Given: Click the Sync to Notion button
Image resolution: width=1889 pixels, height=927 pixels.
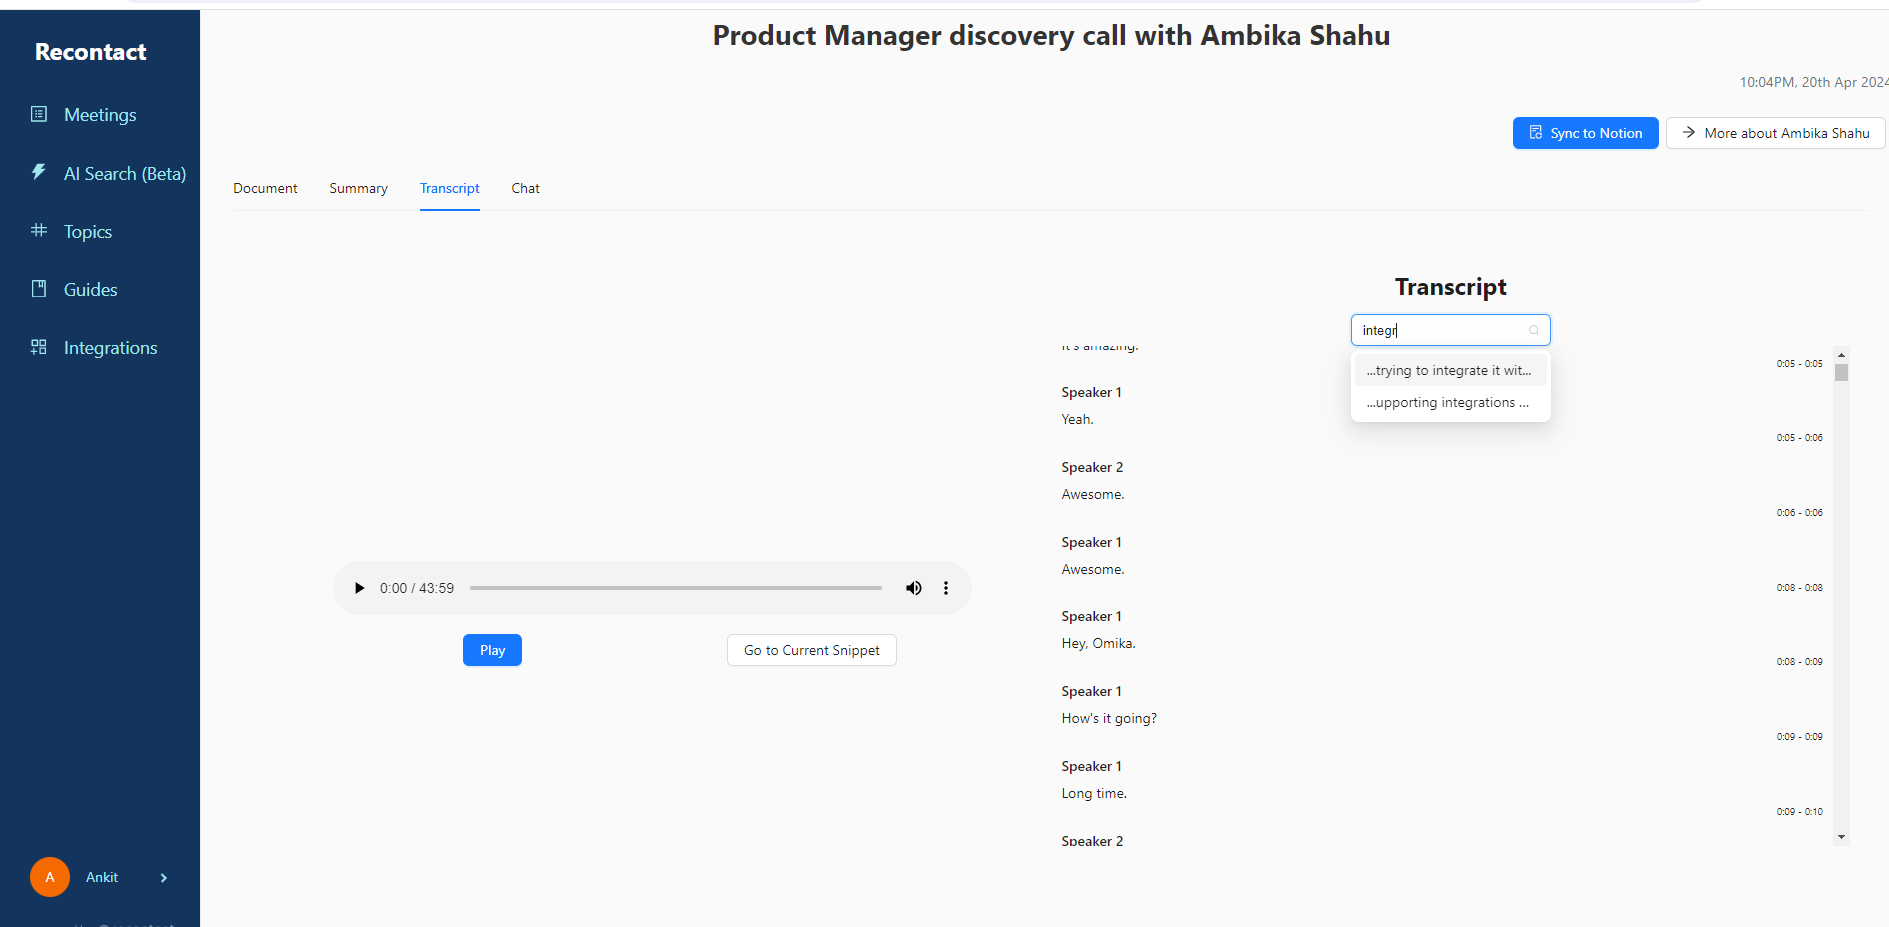Looking at the screenshot, I should pyautogui.click(x=1585, y=133).
